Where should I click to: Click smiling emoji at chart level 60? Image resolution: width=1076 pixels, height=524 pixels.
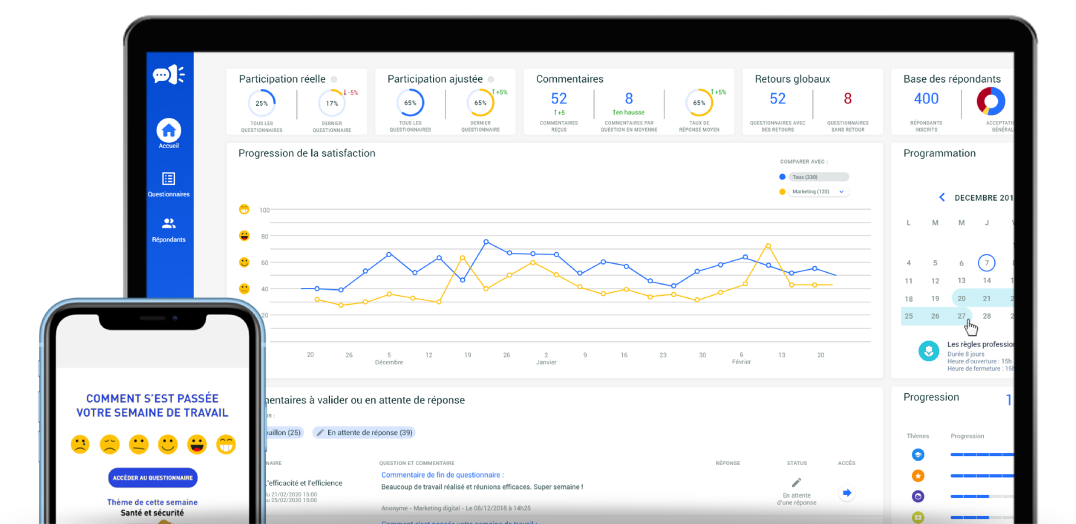244,262
